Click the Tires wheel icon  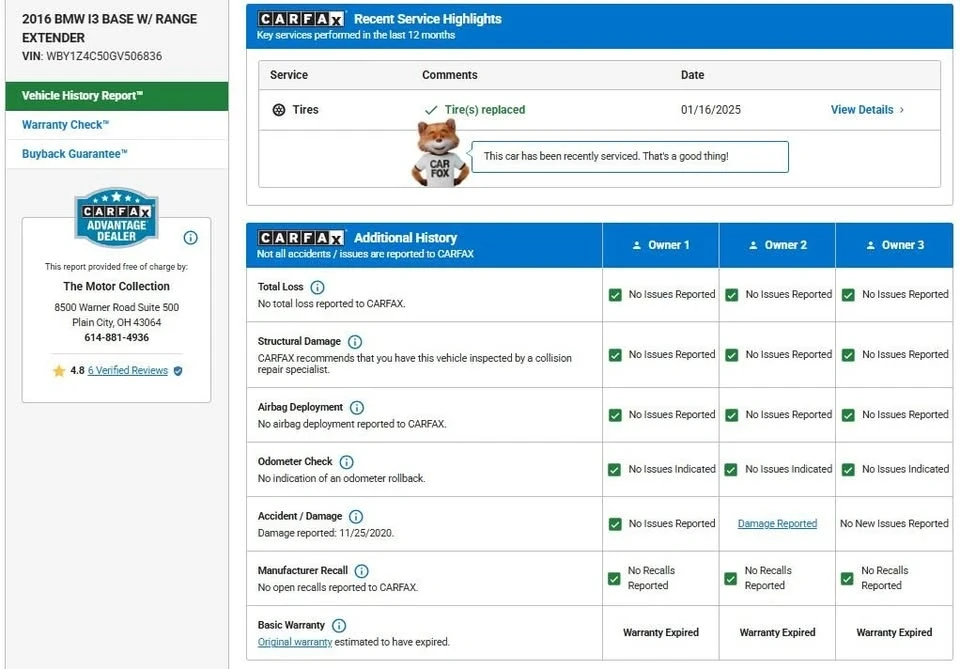point(279,110)
